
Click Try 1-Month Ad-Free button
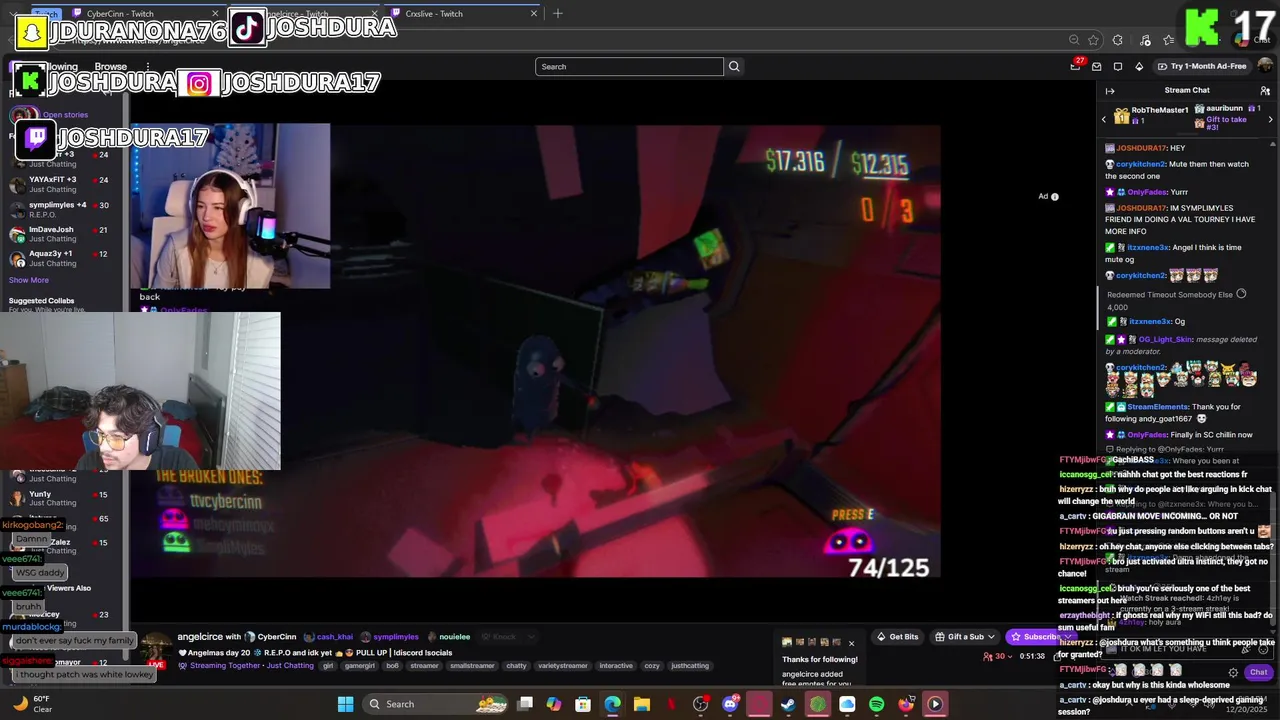[1202, 66]
